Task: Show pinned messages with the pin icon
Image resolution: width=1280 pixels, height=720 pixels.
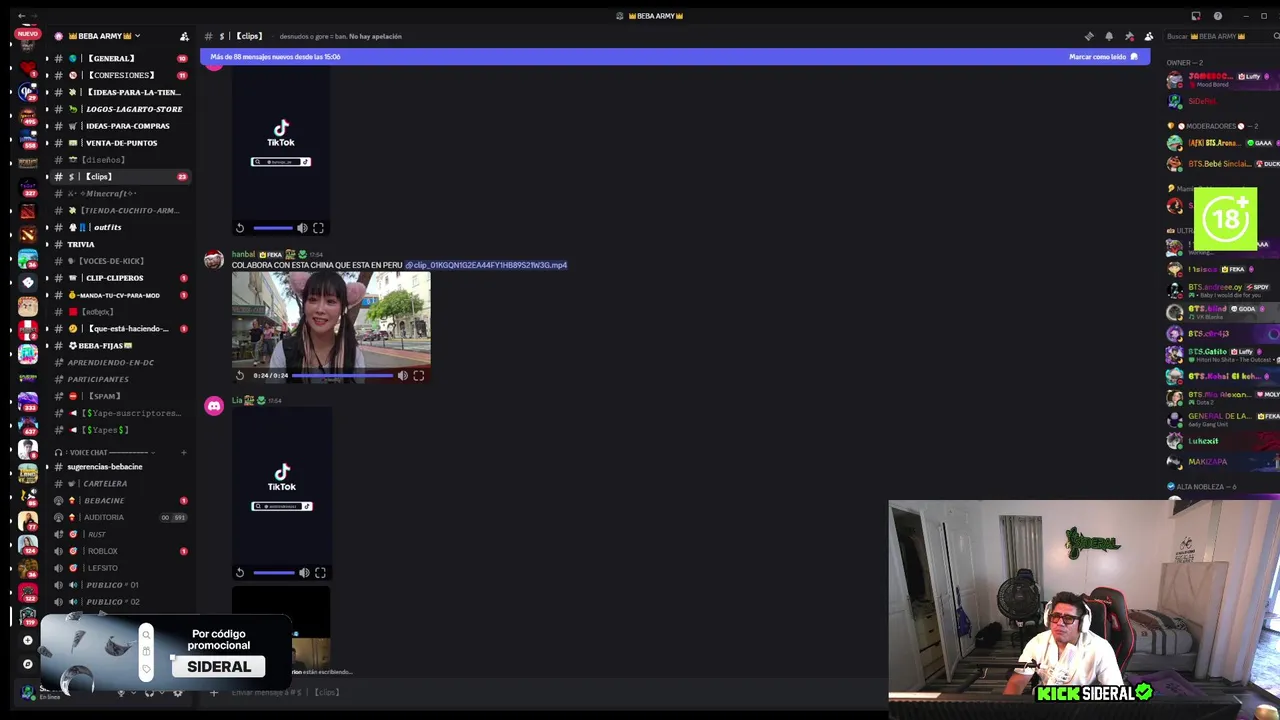Action: tap(1129, 36)
